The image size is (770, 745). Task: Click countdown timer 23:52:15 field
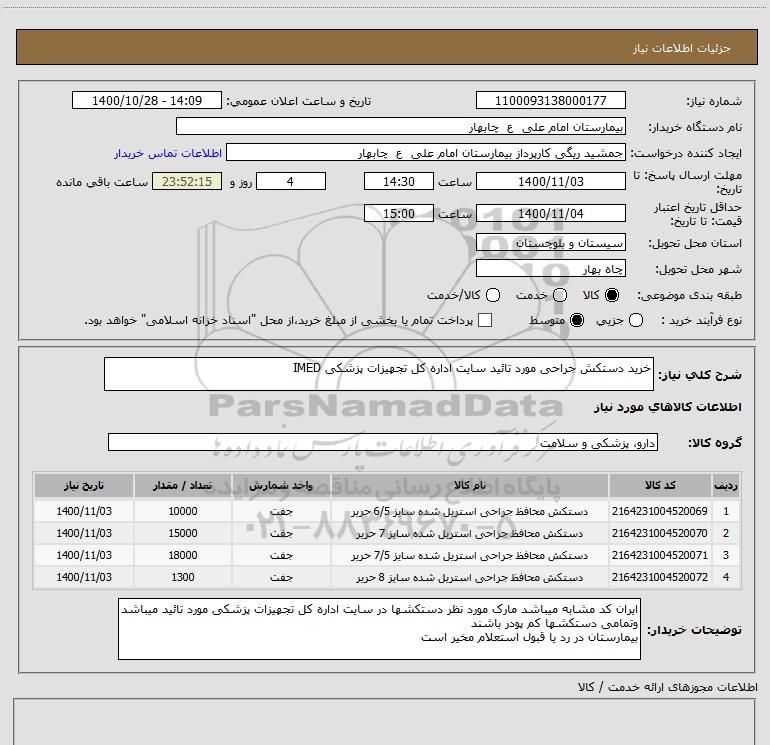[x=187, y=181]
